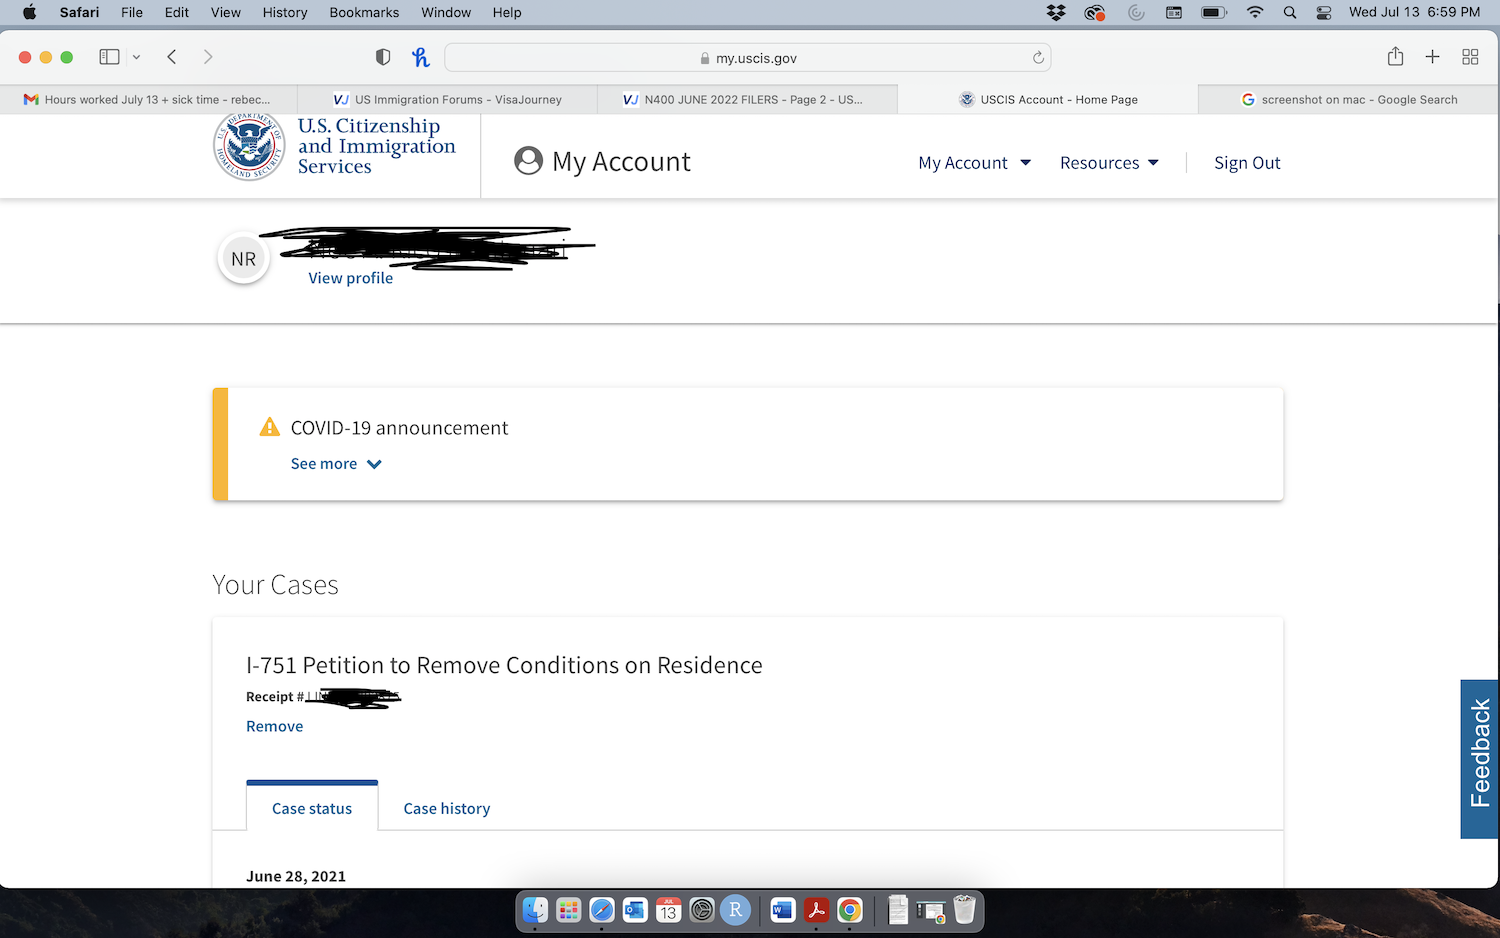Screen dimensions: 1500x938
Task: Show the Safari sidebar
Action: (109, 57)
